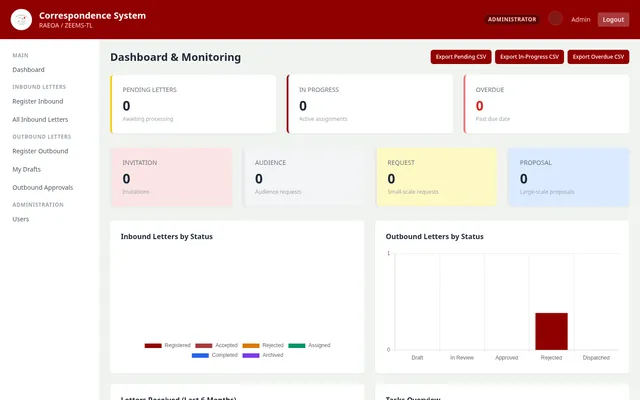Click the Correspondence System title text
Screen dimensions: 640x400
(x=92, y=16)
